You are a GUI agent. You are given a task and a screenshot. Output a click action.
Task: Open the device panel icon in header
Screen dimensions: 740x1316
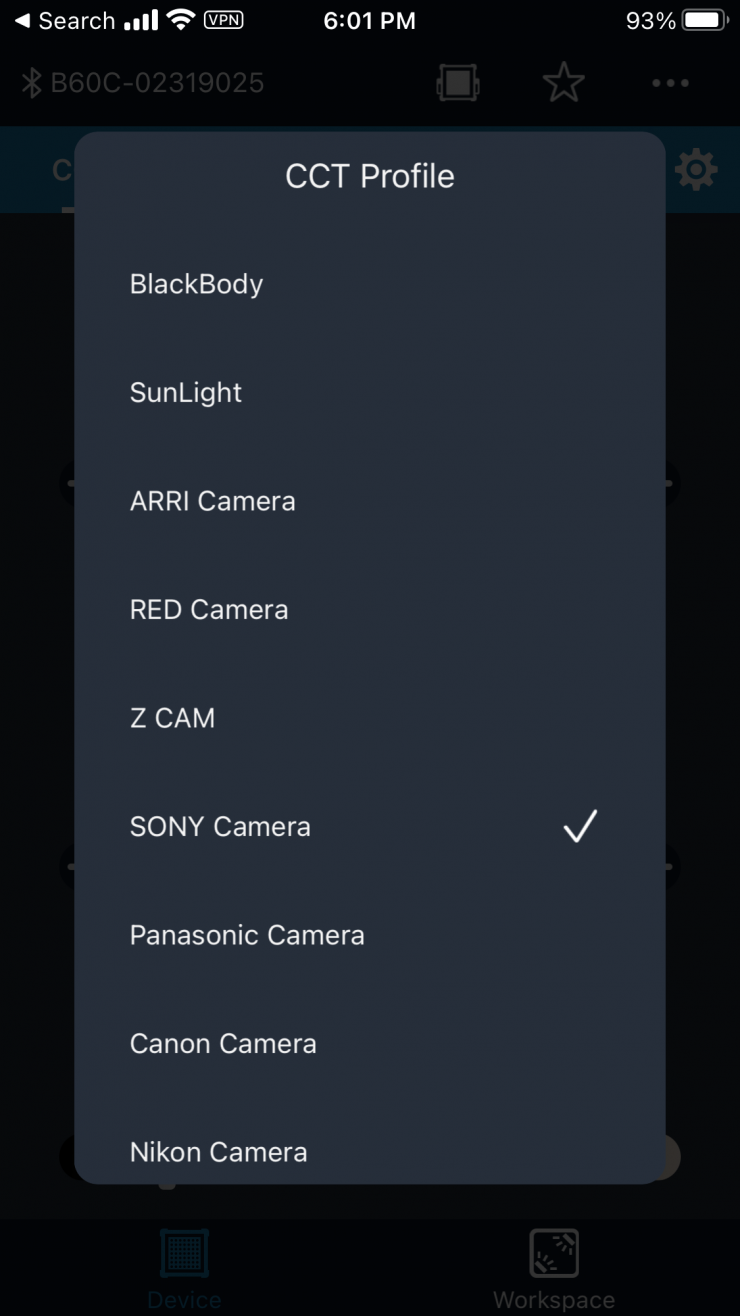[458, 83]
